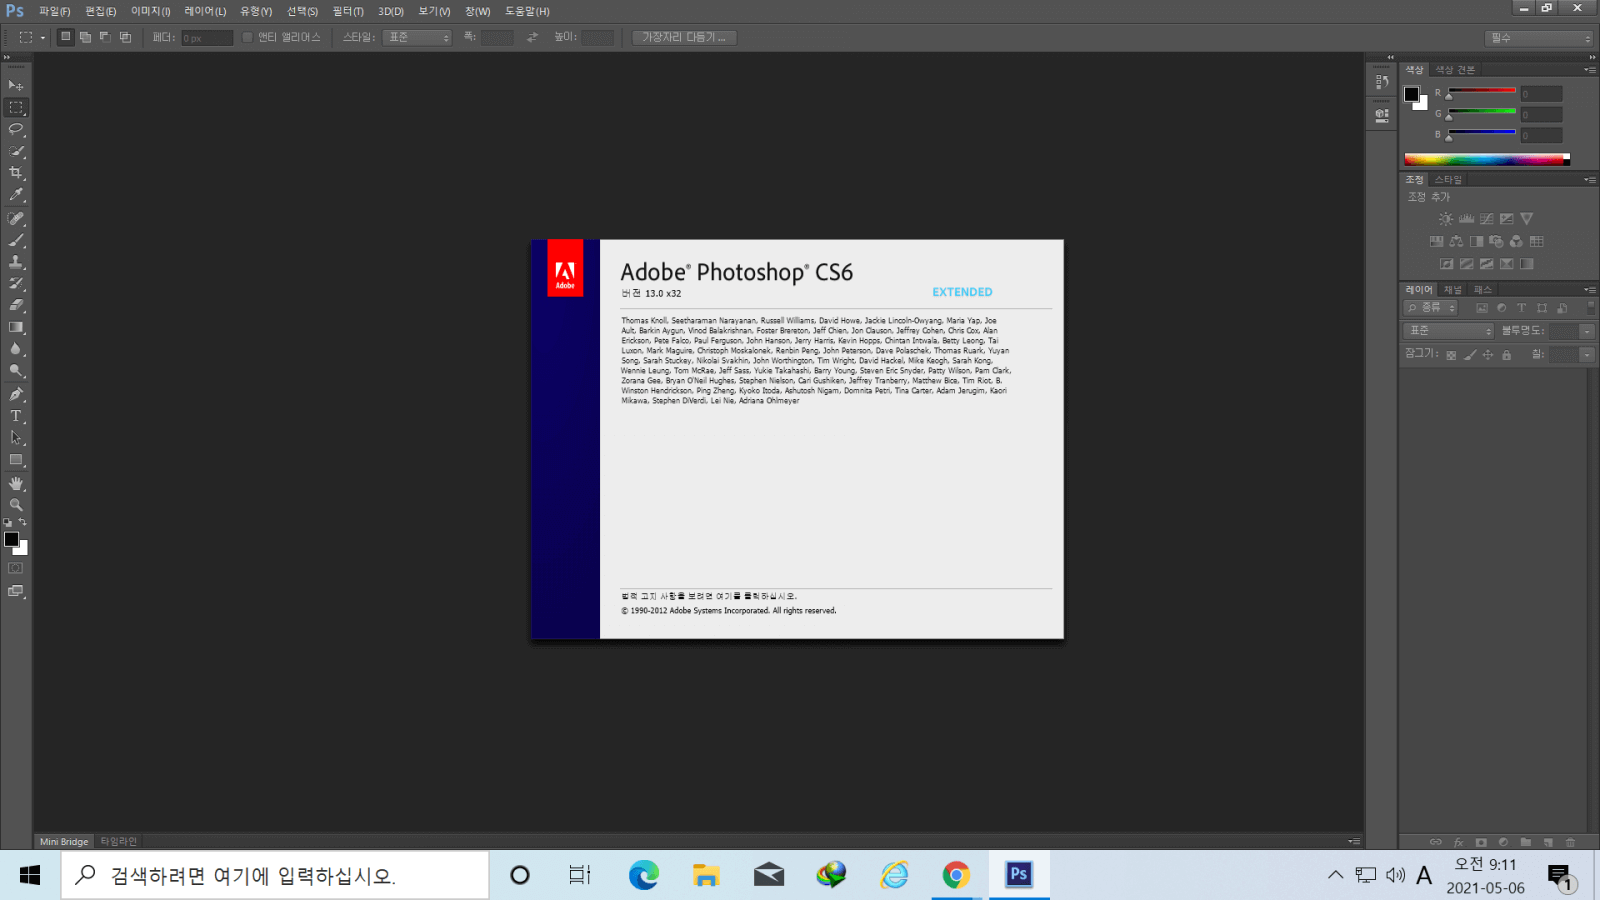
Task: Open the workspace switcher dropdown (필수)
Action: 1538,38
